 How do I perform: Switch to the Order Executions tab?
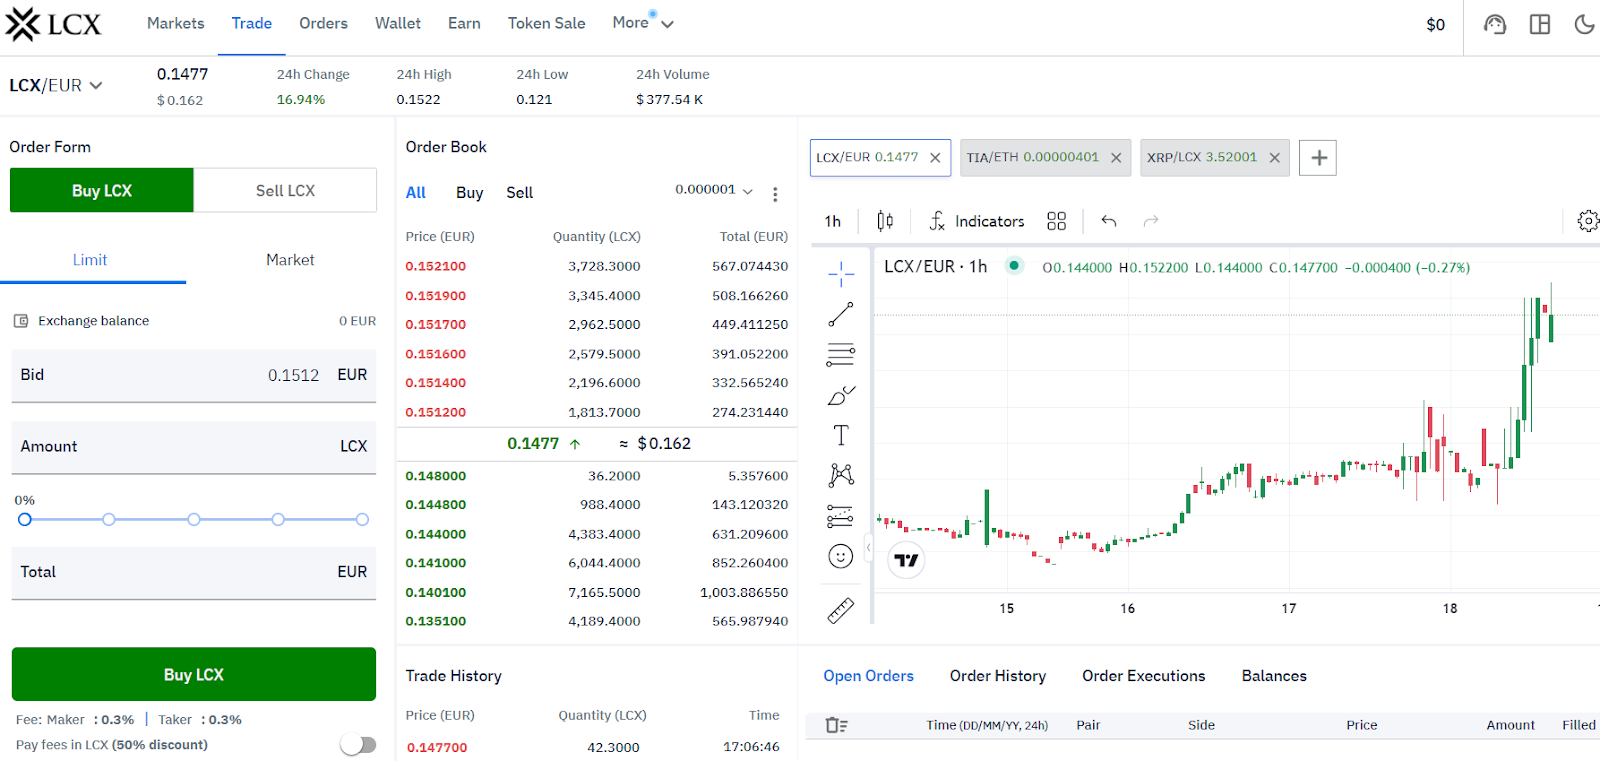[x=1144, y=676]
